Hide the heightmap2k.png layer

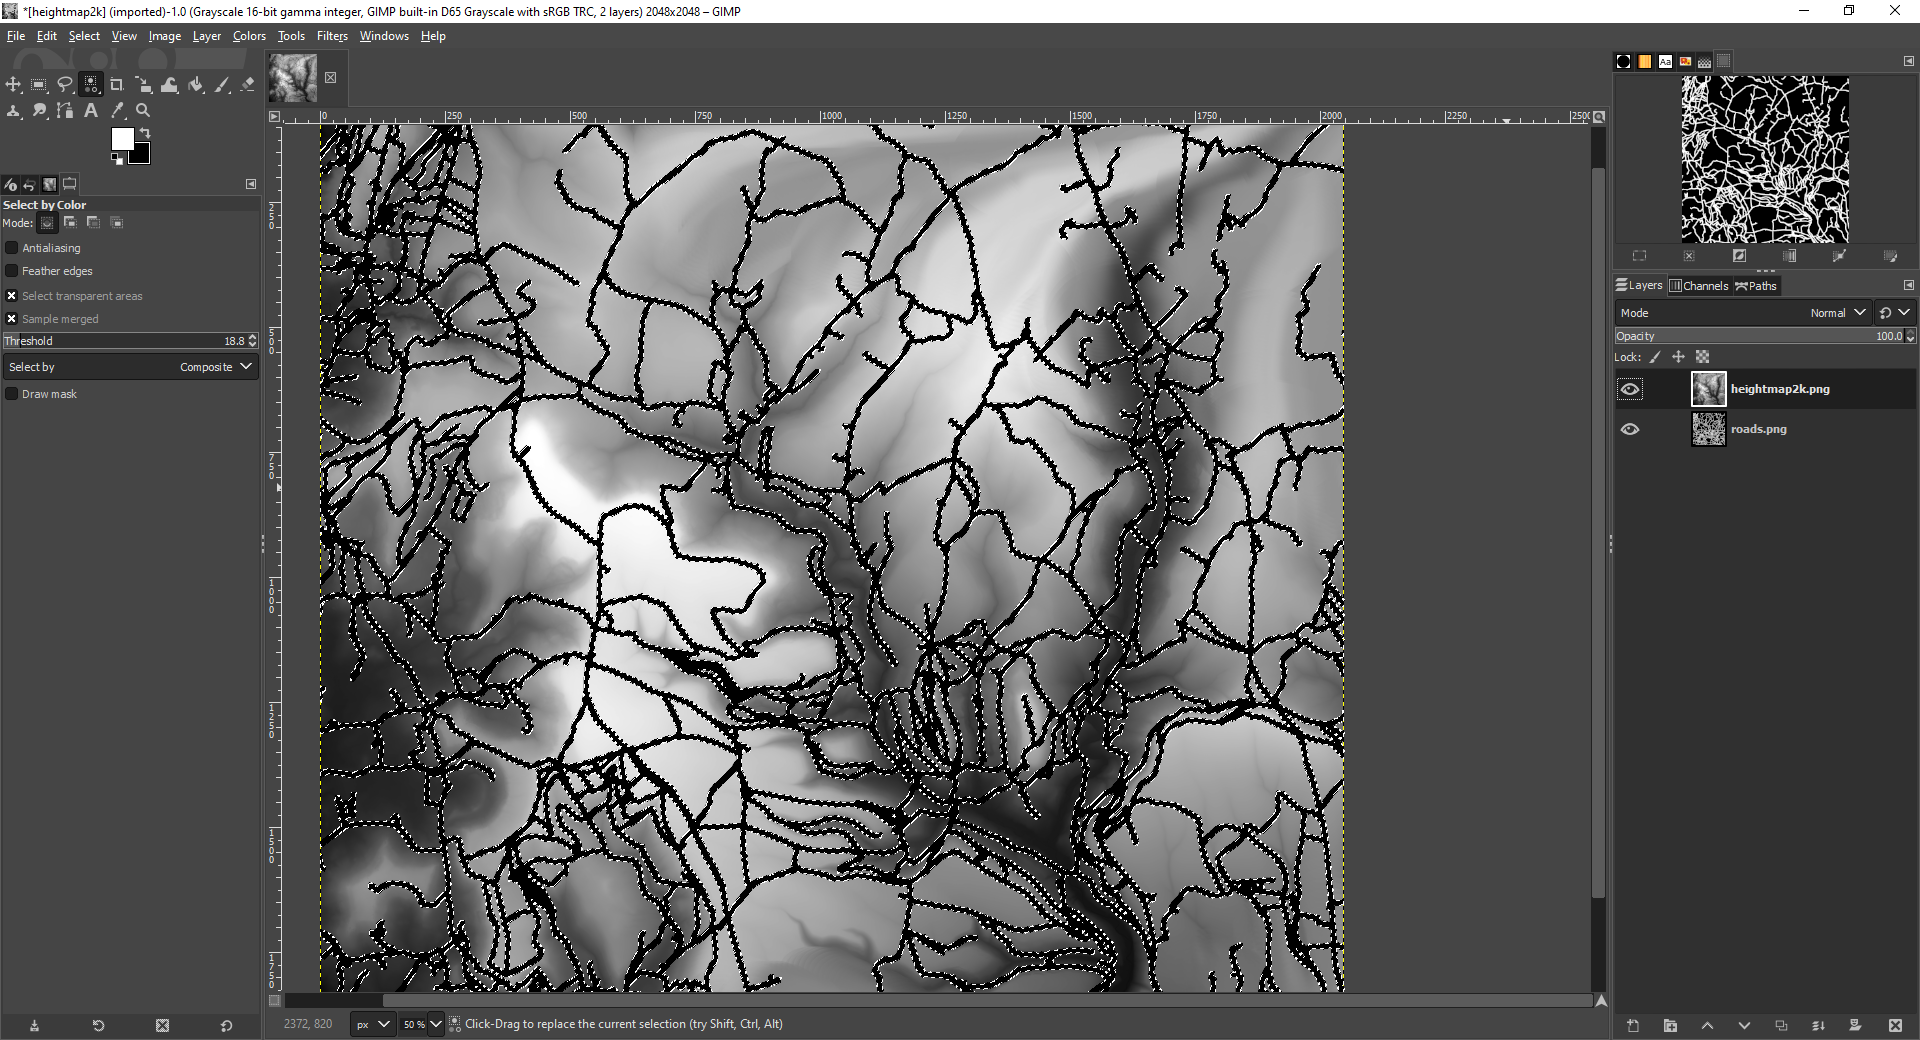point(1630,389)
